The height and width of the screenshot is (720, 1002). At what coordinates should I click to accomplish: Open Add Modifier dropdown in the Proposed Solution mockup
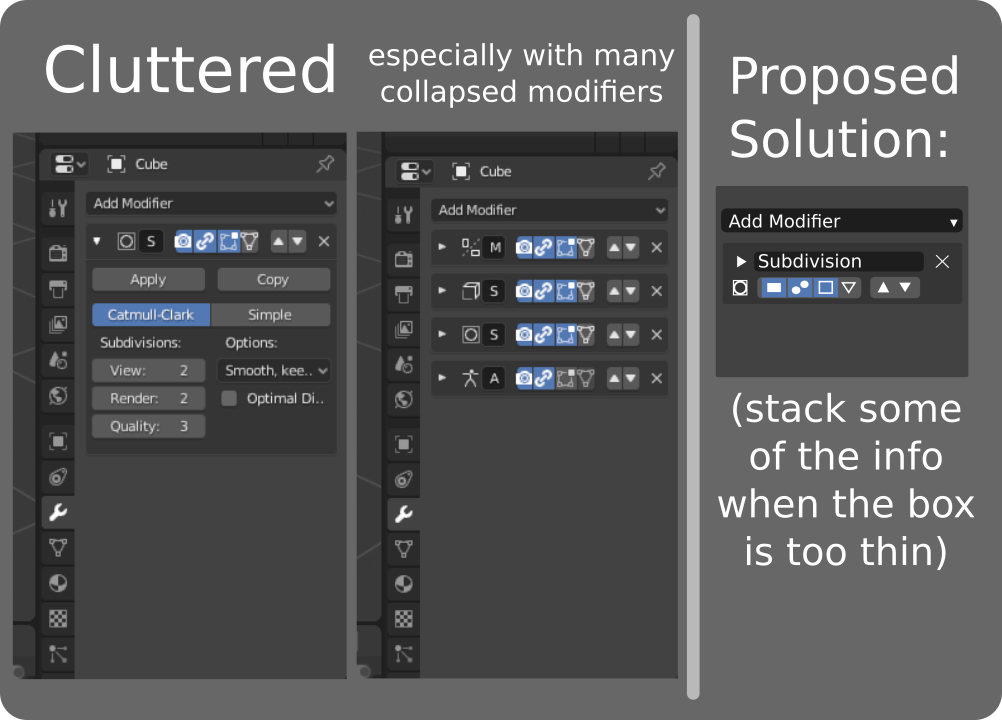tap(842, 221)
